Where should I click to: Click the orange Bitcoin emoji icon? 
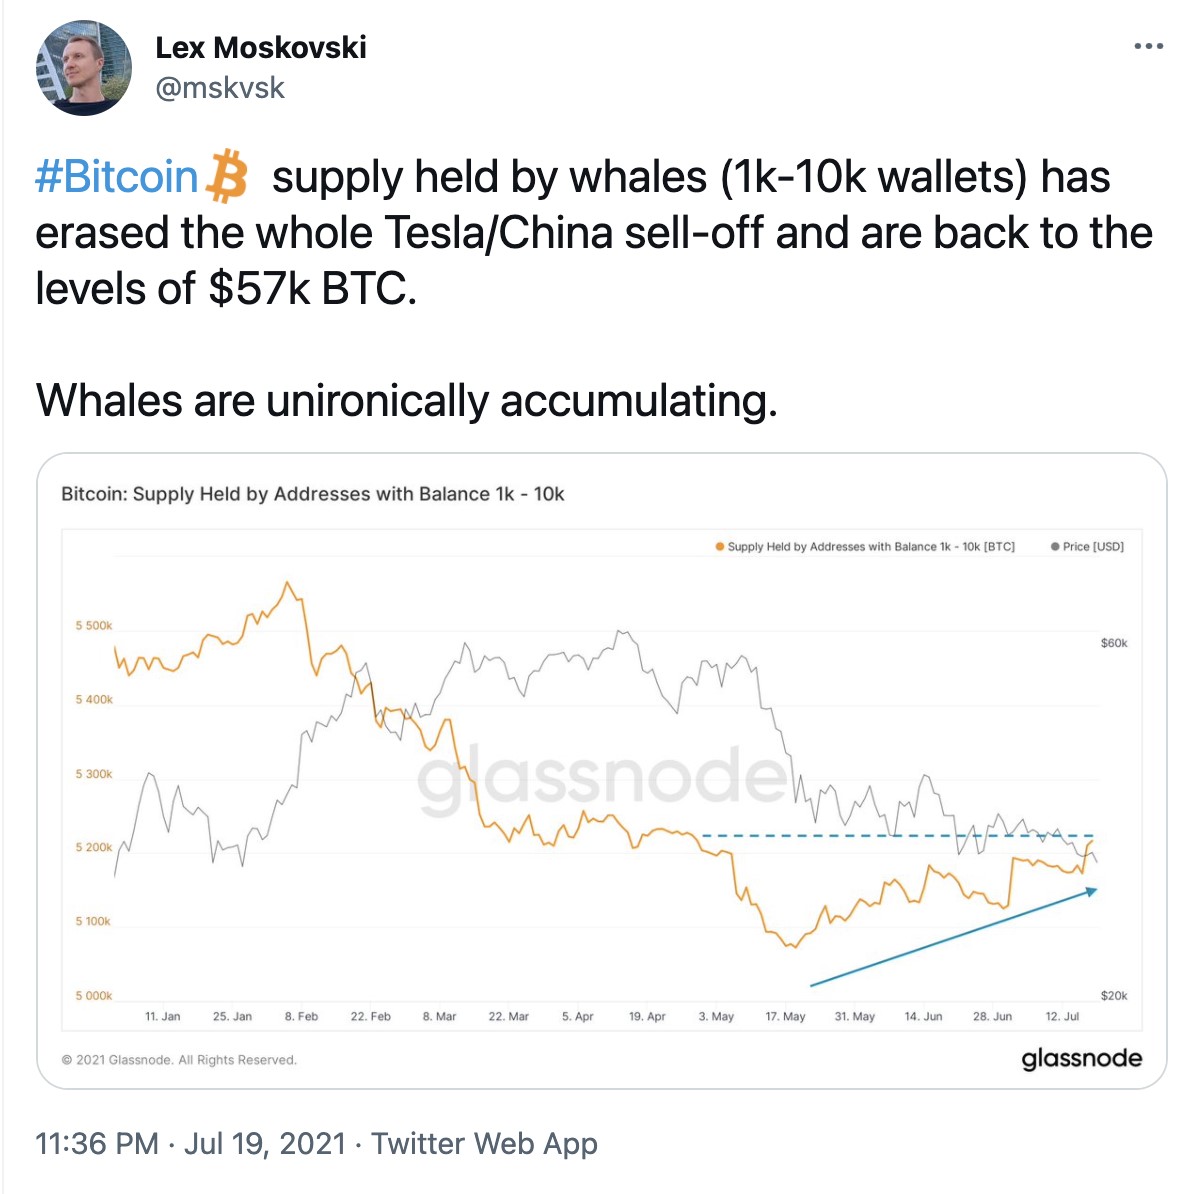coord(227,177)
